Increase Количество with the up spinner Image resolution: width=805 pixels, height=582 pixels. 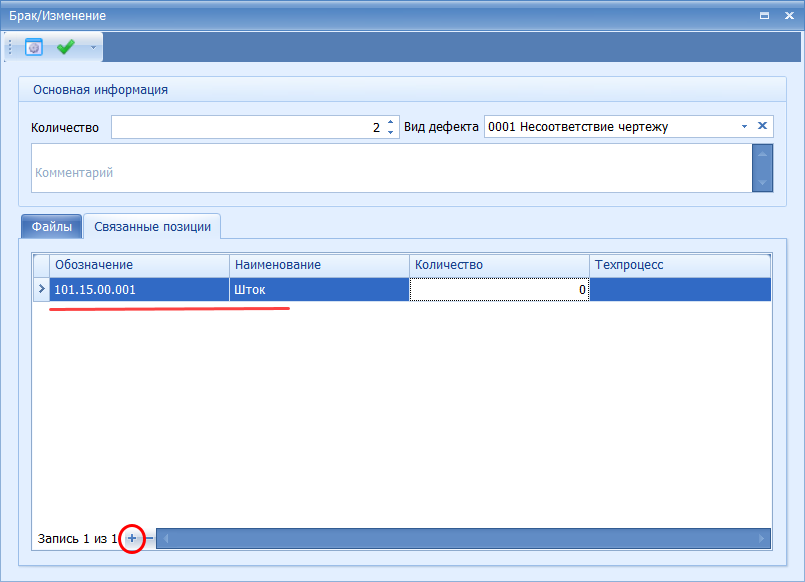pyautogui.click(x=390, y=122)
